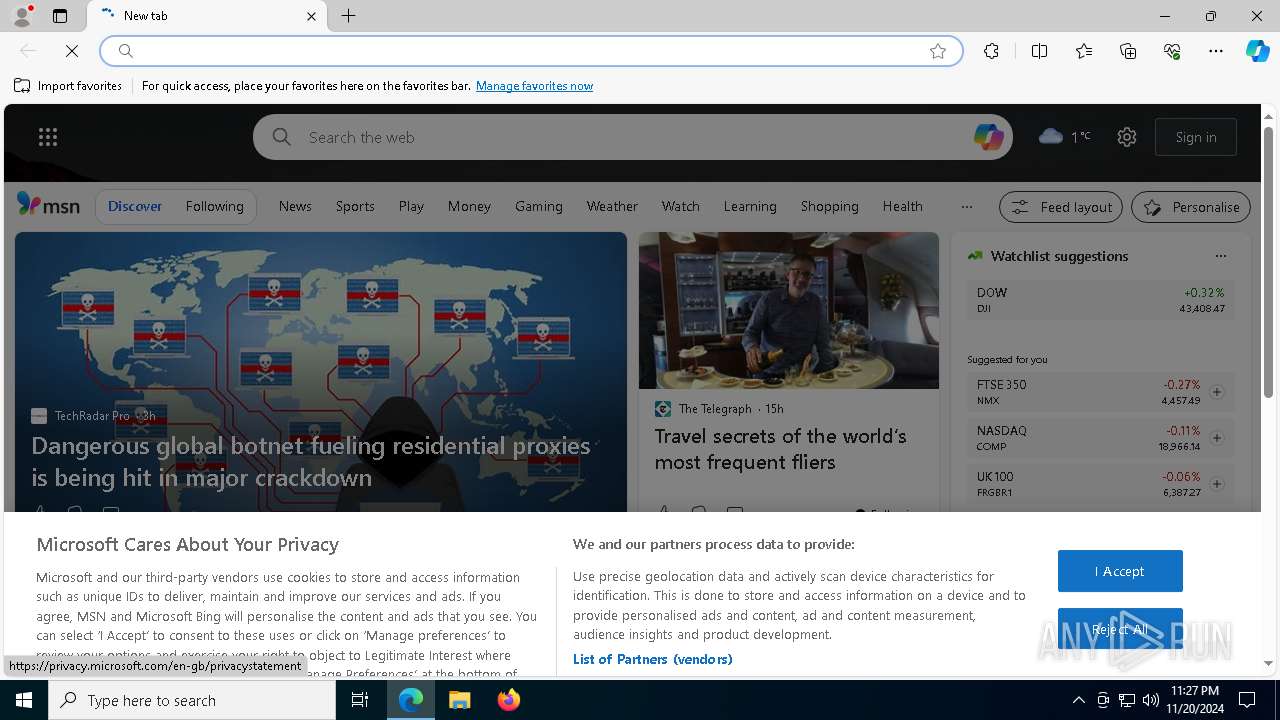The image size is (1280, 720).
Task: Open Watchlist suggestions more options
Action: coord(1220,256)
